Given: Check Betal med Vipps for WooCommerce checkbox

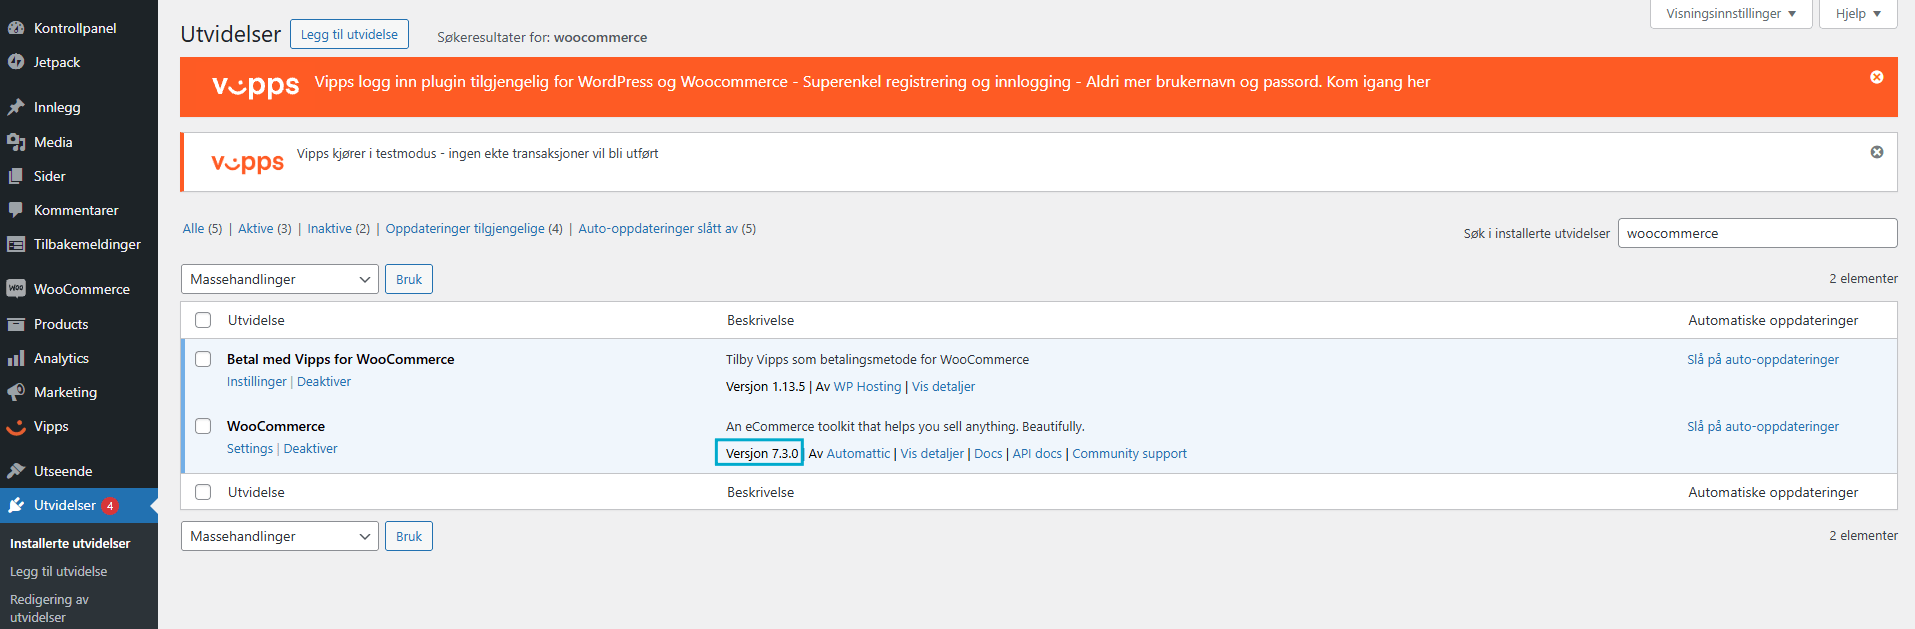Looking at the screenshot, I should tap(203, 359).
